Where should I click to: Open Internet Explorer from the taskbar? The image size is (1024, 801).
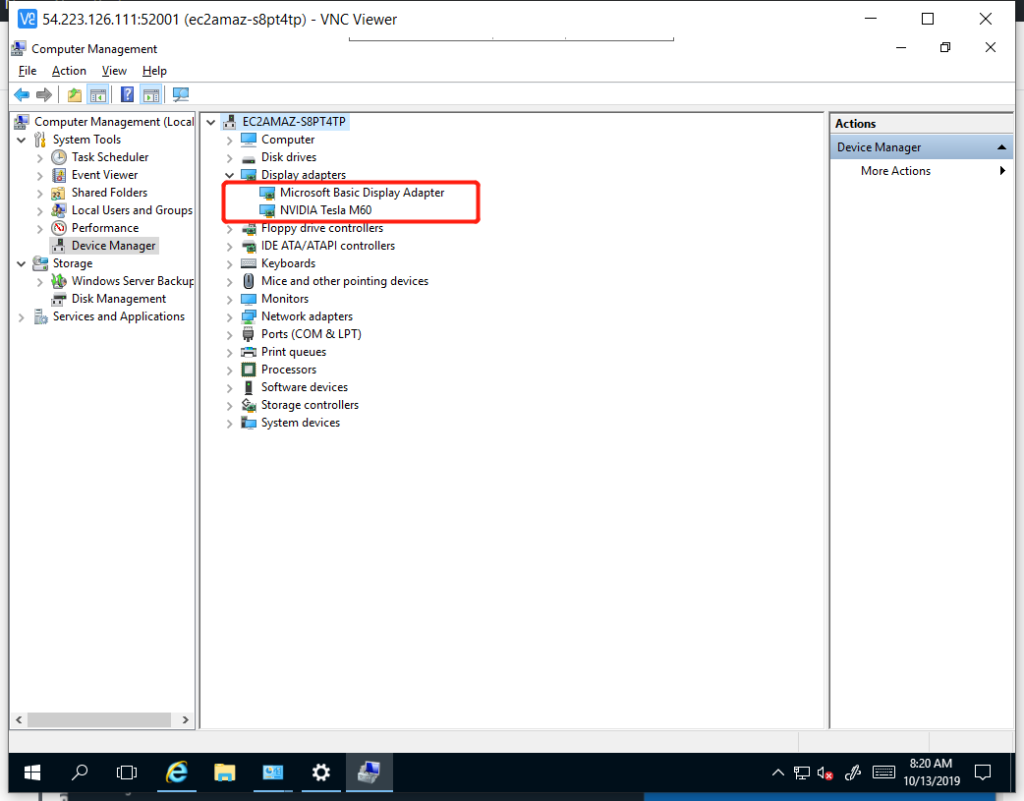177,772
